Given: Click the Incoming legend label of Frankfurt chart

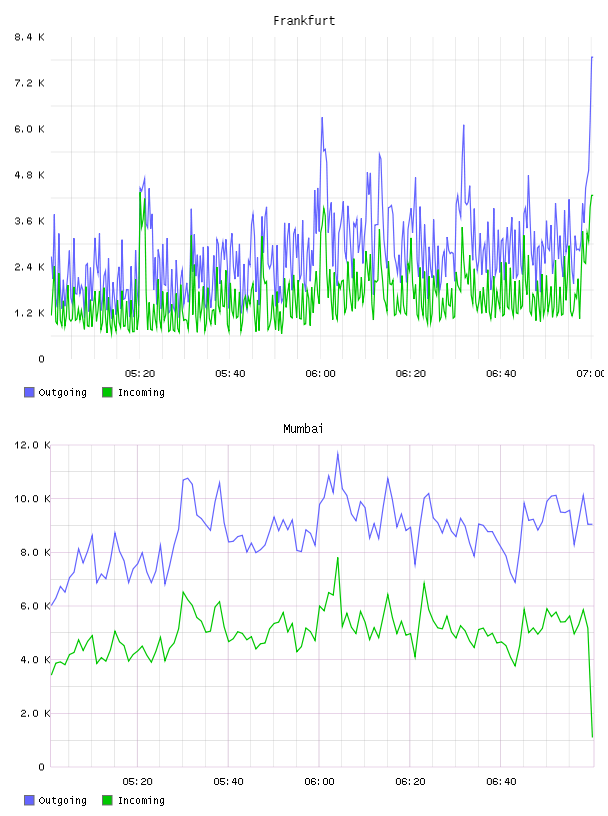Looking at the screenshot, I should click(x=141, y=393).
